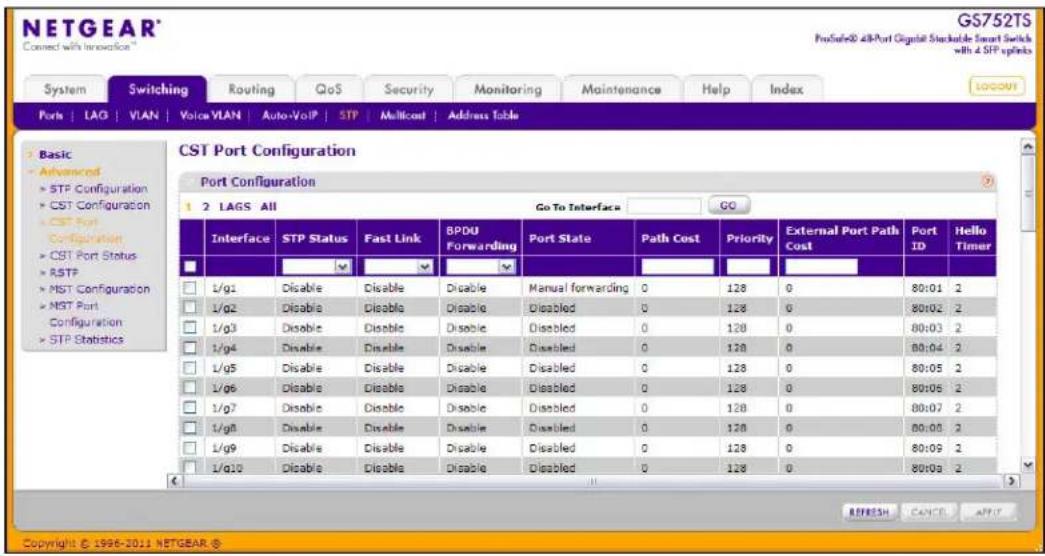Screen dimensions: 1045x556
Task: Click the GO button
Action: pyautogui.click(x=730, y=207)
